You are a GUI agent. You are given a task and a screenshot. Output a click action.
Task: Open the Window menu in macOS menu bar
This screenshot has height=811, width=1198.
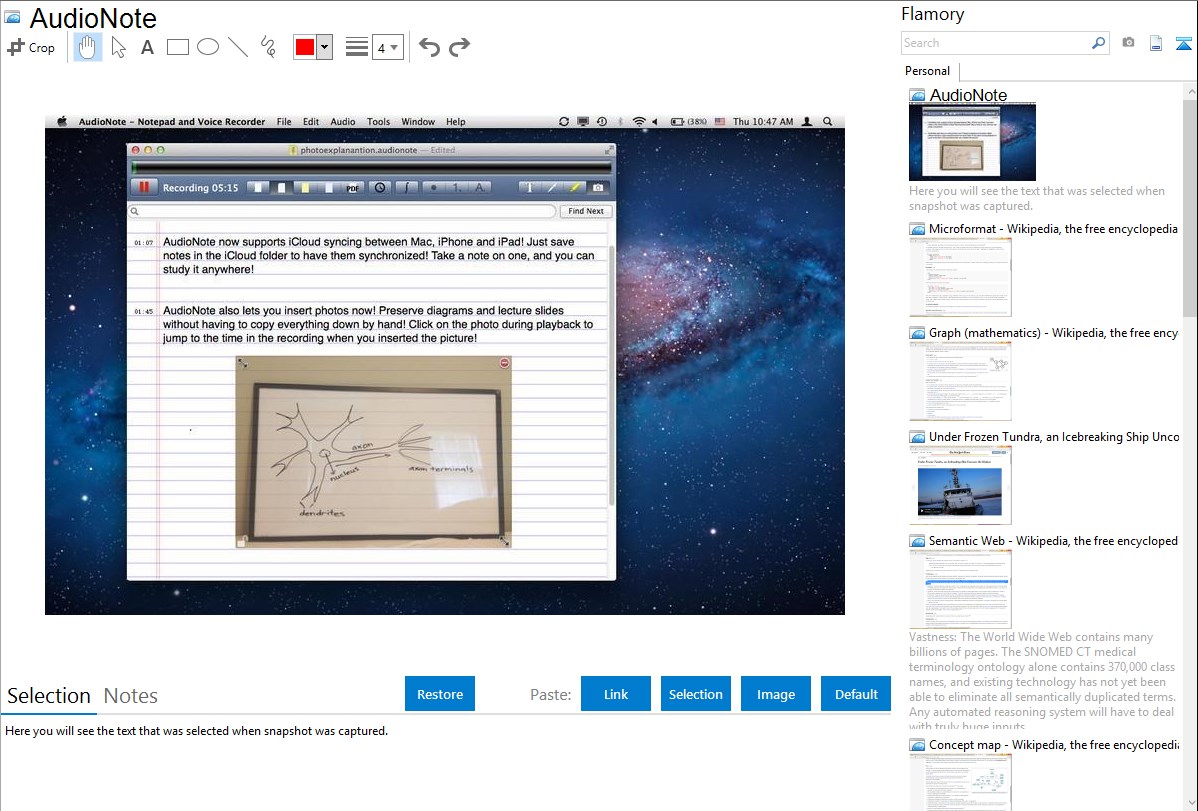coord(418,122)
